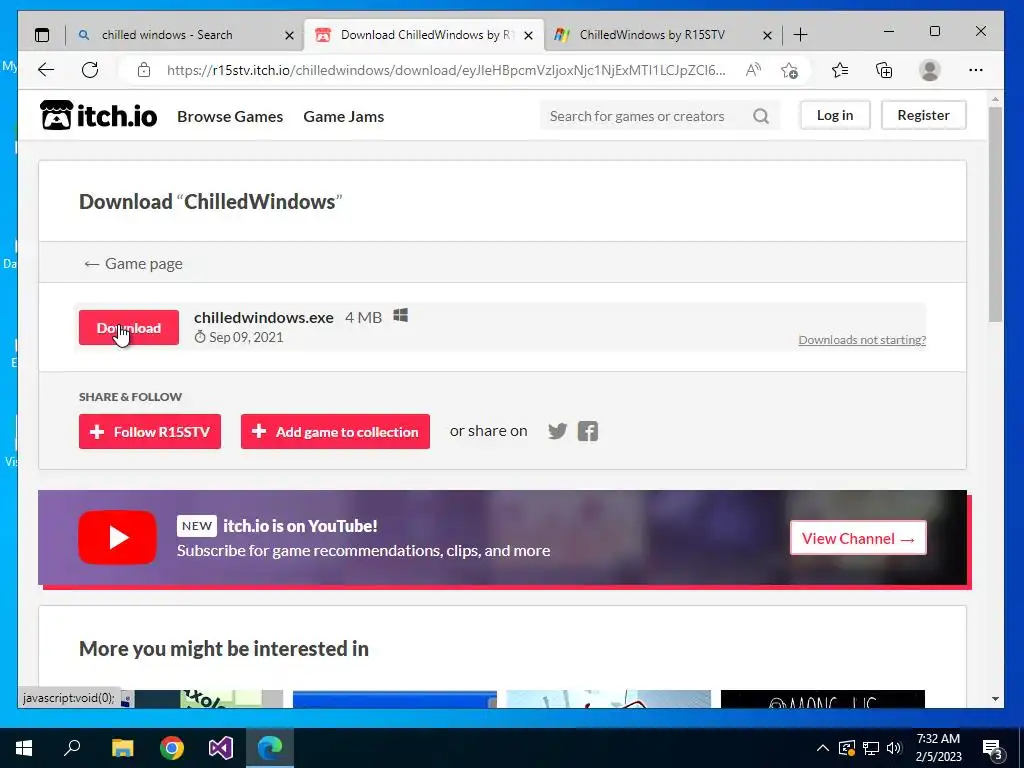Screen dimensions: 1024x768
Task: Share on Twitter icon
Action: [557, 431]
